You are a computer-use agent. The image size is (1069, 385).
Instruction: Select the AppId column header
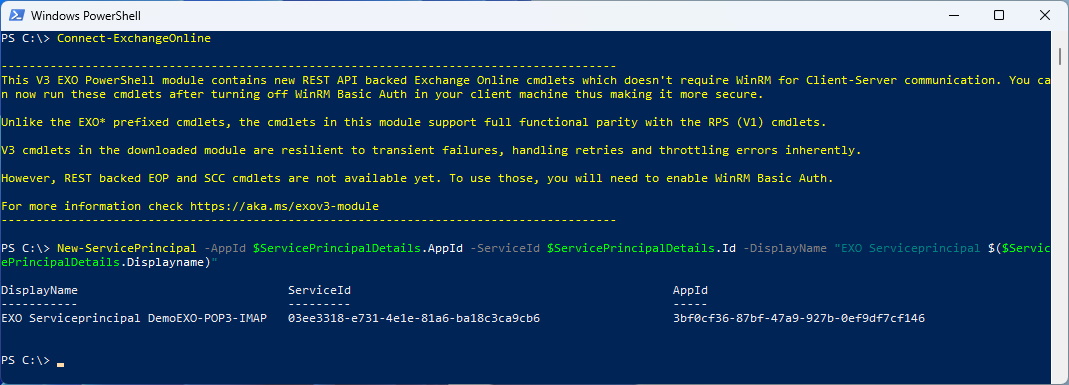[690, 290]
